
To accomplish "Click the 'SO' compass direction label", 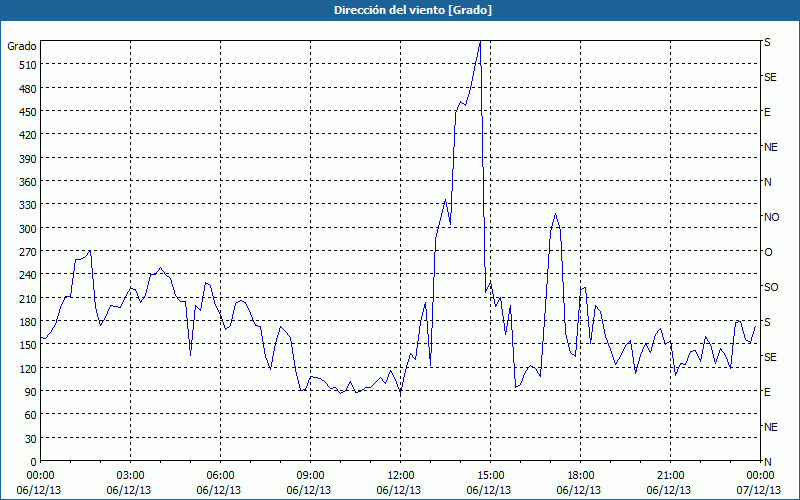I will point(771,287).
